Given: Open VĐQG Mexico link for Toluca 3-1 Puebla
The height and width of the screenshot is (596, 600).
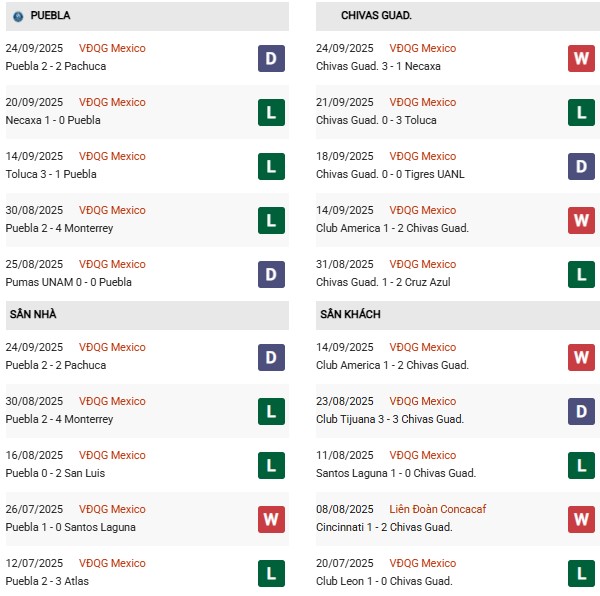Looking at the screenshot, I should (112, 156).
